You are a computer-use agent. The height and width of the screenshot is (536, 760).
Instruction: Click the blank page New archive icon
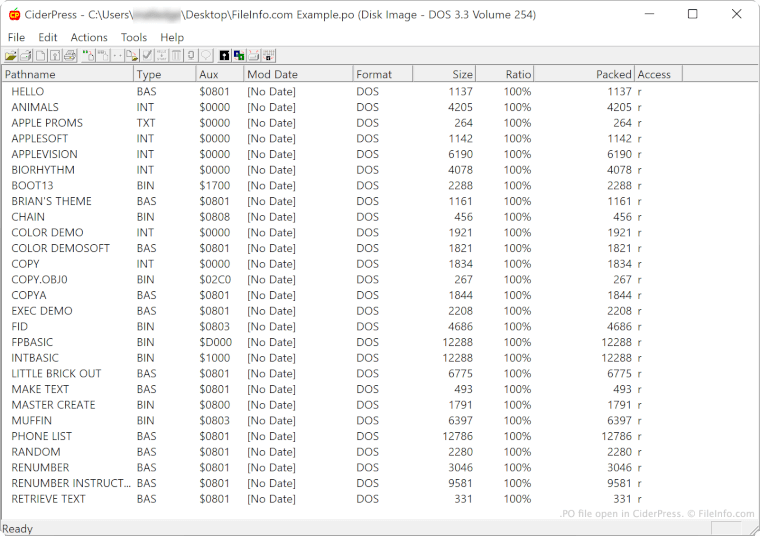40,56
